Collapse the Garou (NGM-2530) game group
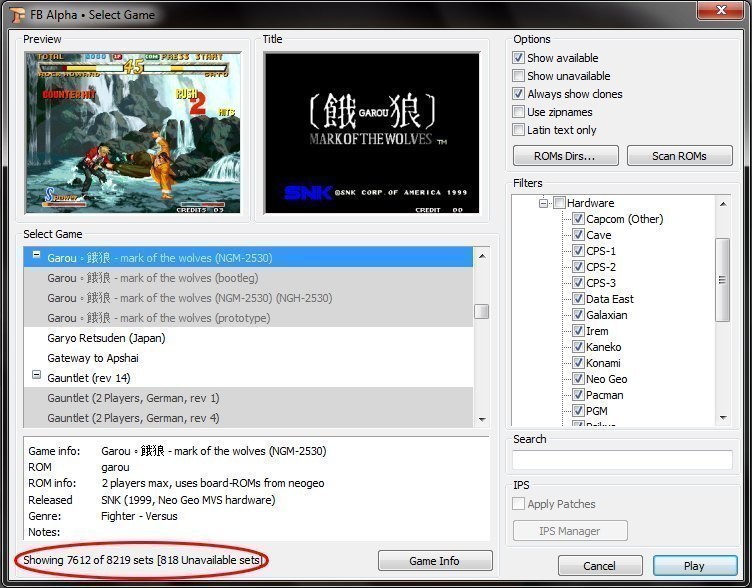The width and height of the screenshot is (752, 588). (36, 255)
